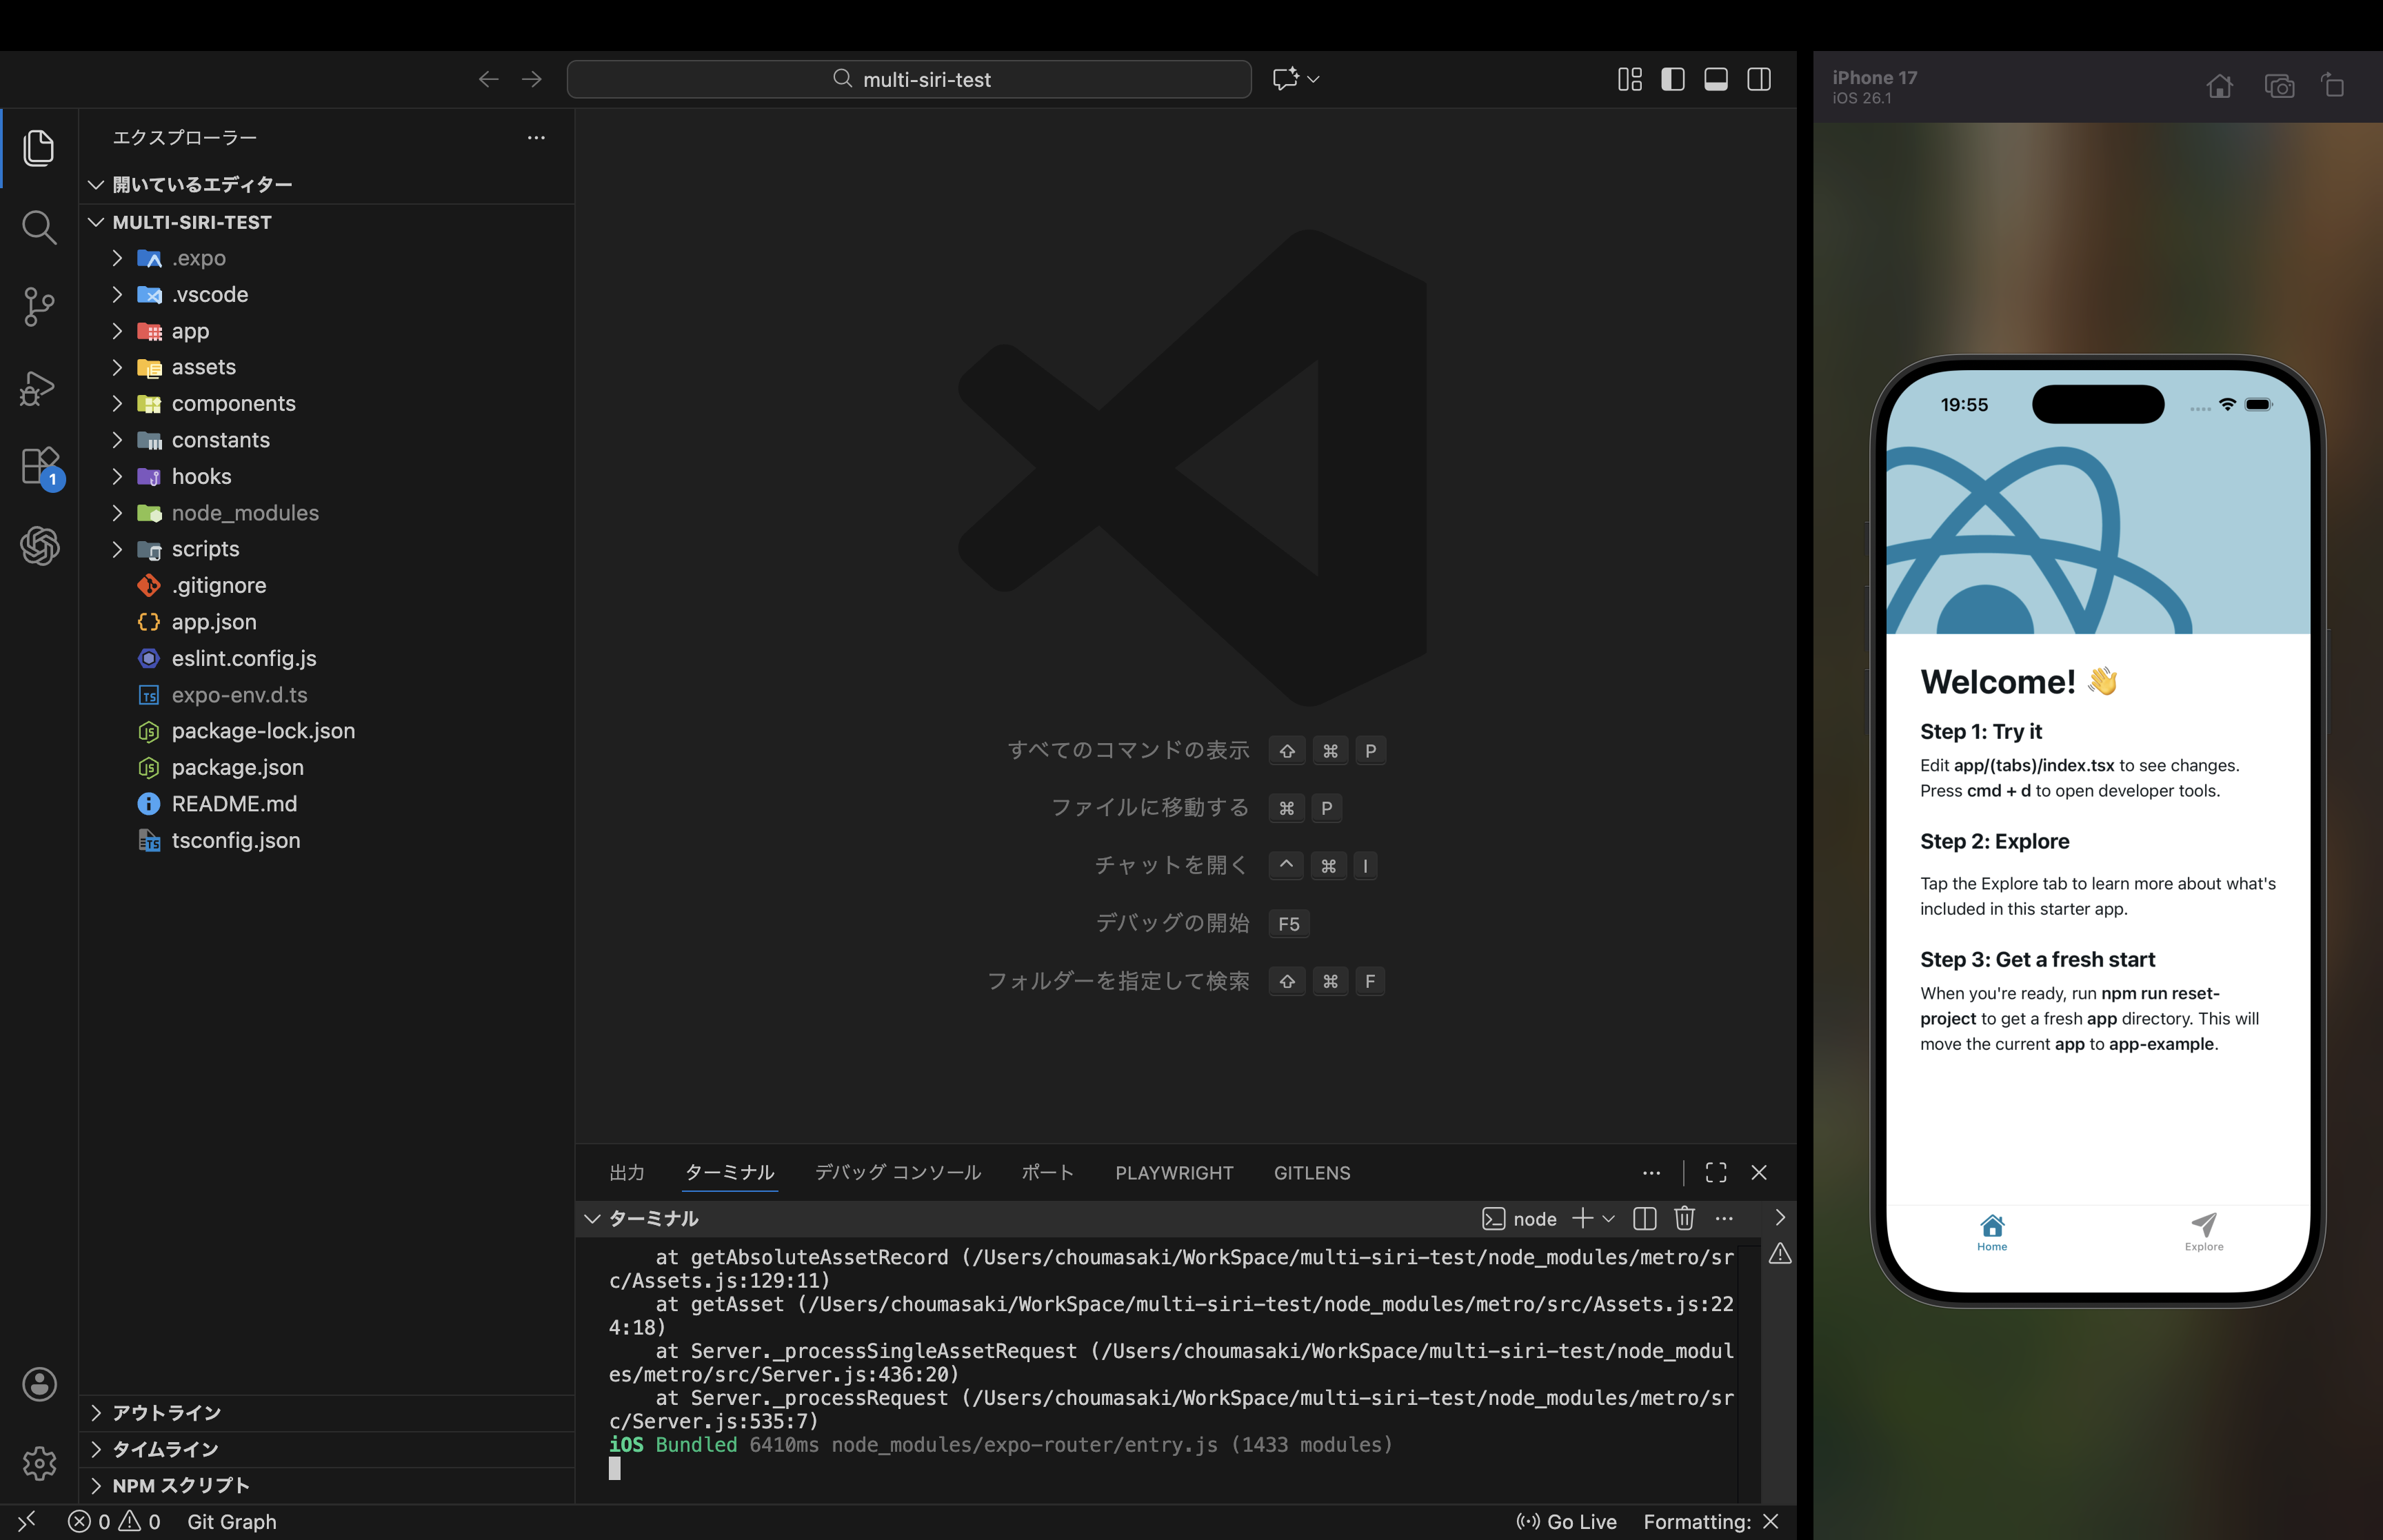Open the Extensions view with badge
This screenshot has width=2383, height=1540.
(41, 467)
